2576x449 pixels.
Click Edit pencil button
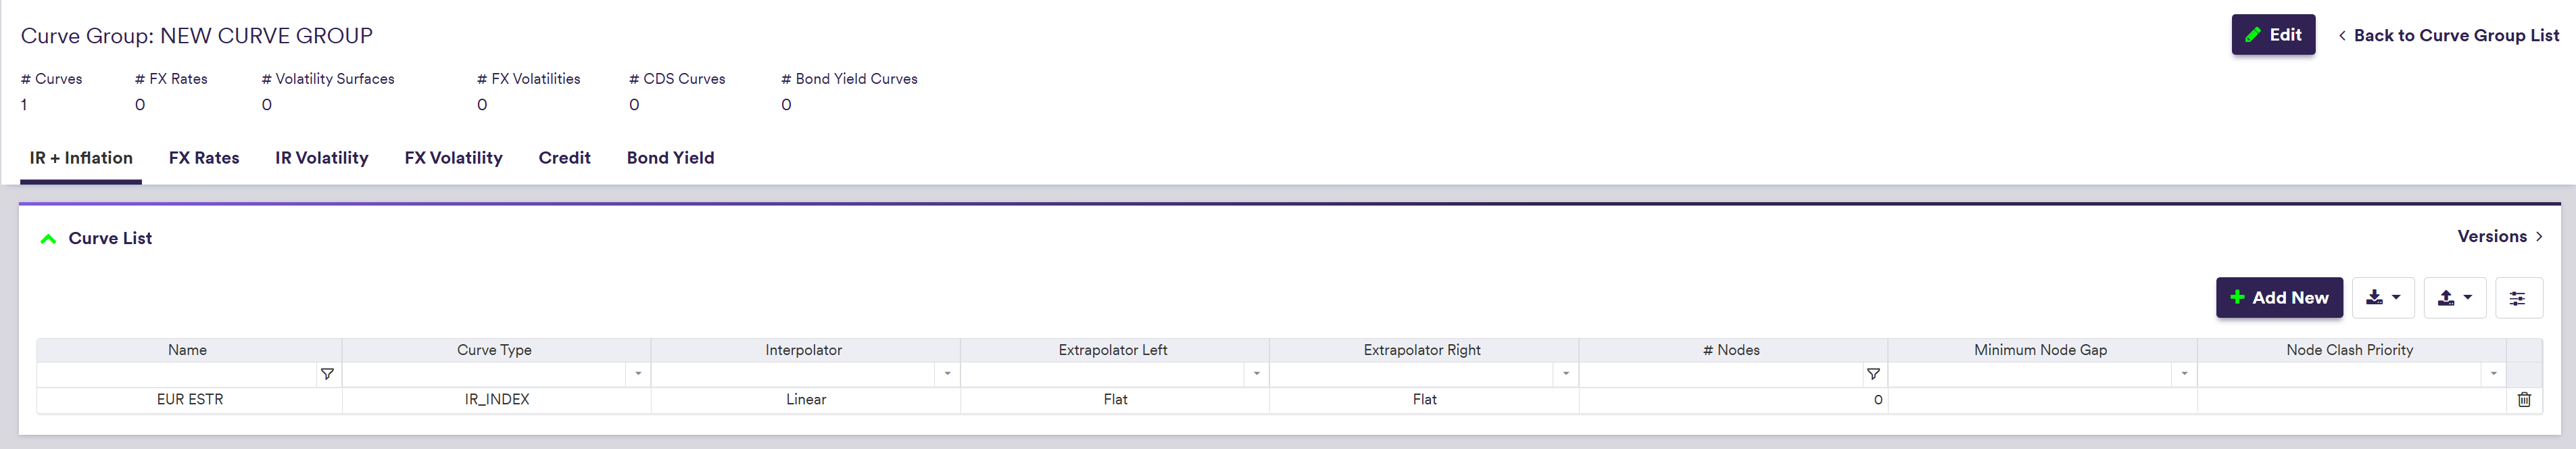tap(2272, 35)
